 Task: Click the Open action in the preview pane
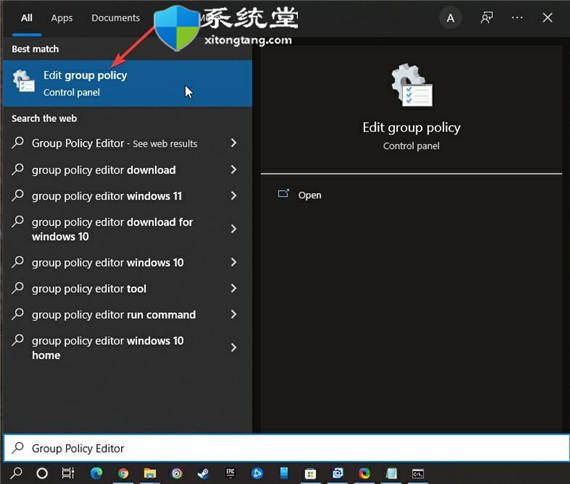pyautogui.click(x=310, y=195)
